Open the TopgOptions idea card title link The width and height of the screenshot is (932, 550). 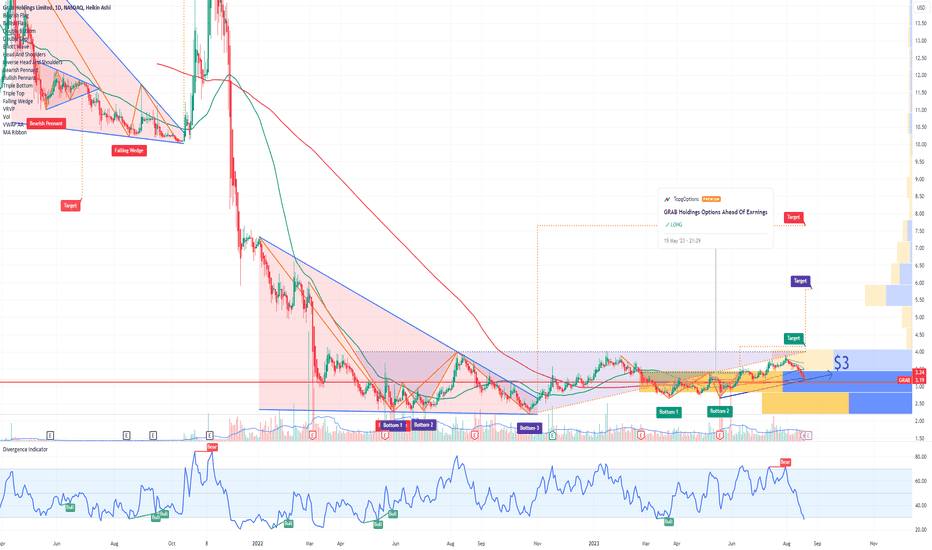[x=716, y=212]
